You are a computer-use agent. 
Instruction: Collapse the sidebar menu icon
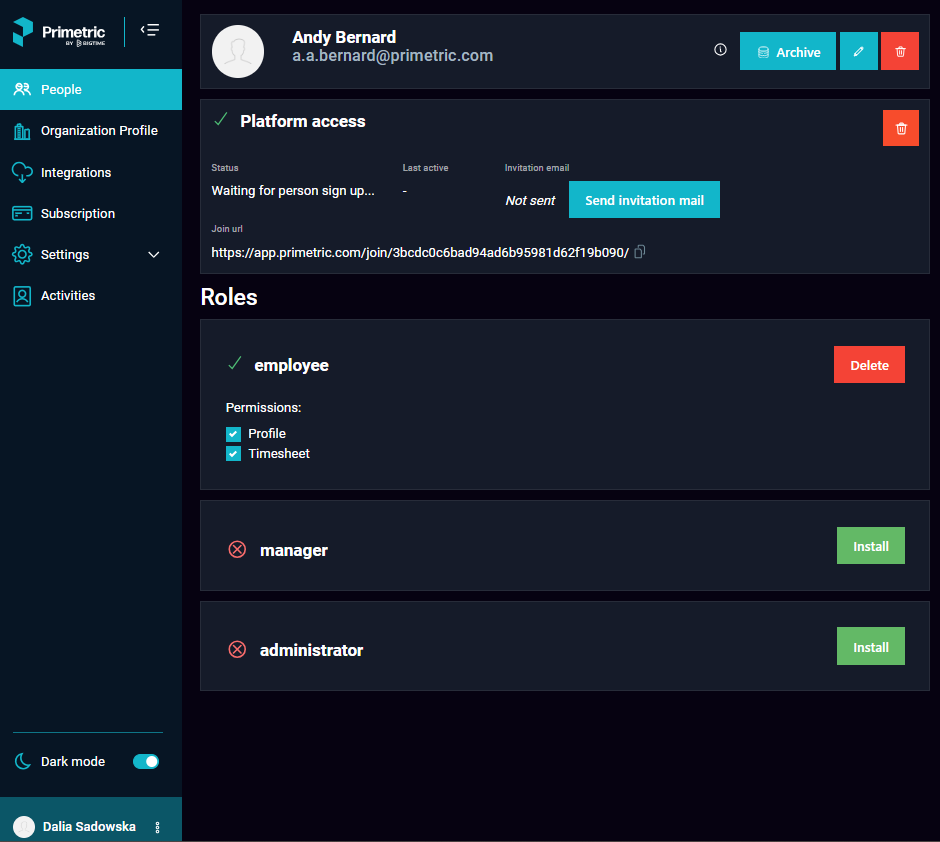(x=150, y=30)
